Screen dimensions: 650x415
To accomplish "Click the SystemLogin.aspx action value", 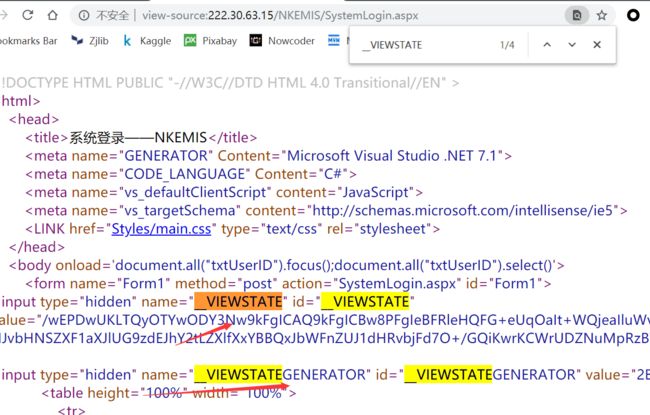I will coord(397,284).
